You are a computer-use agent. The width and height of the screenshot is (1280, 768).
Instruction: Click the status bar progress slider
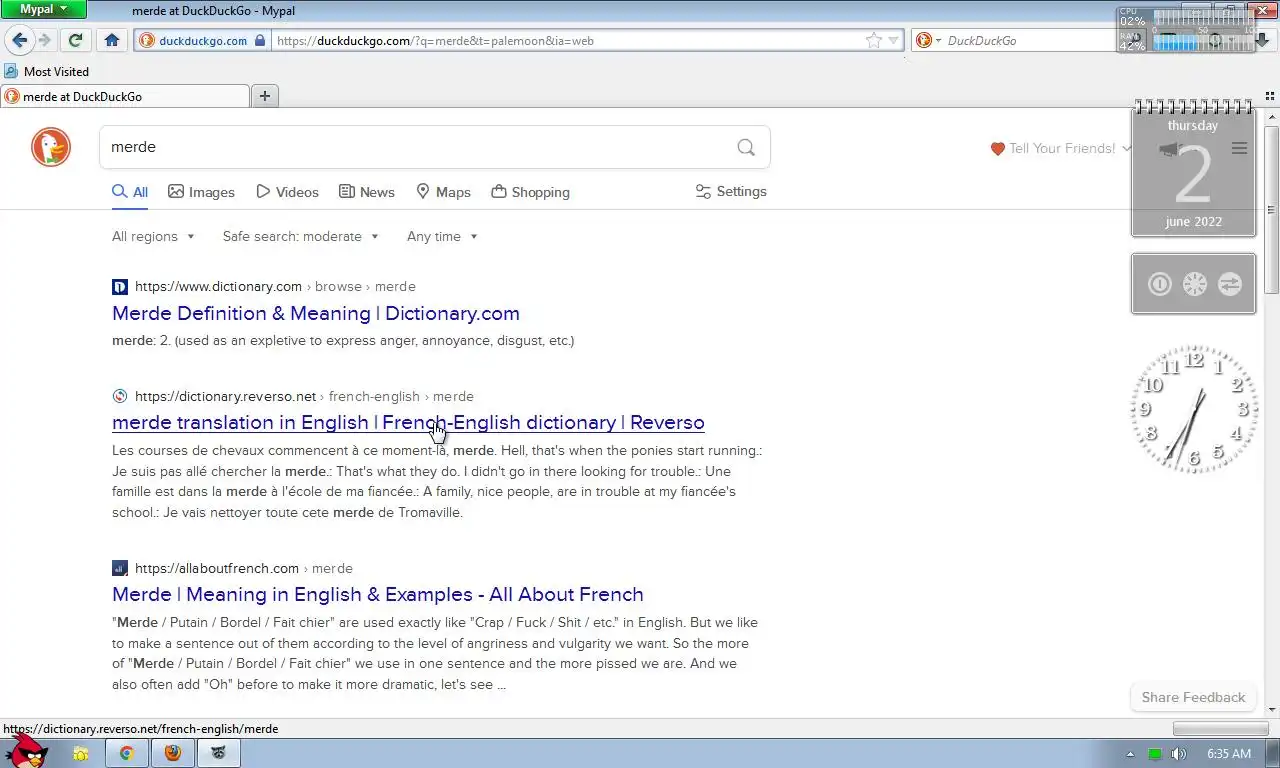point(1220,729)
